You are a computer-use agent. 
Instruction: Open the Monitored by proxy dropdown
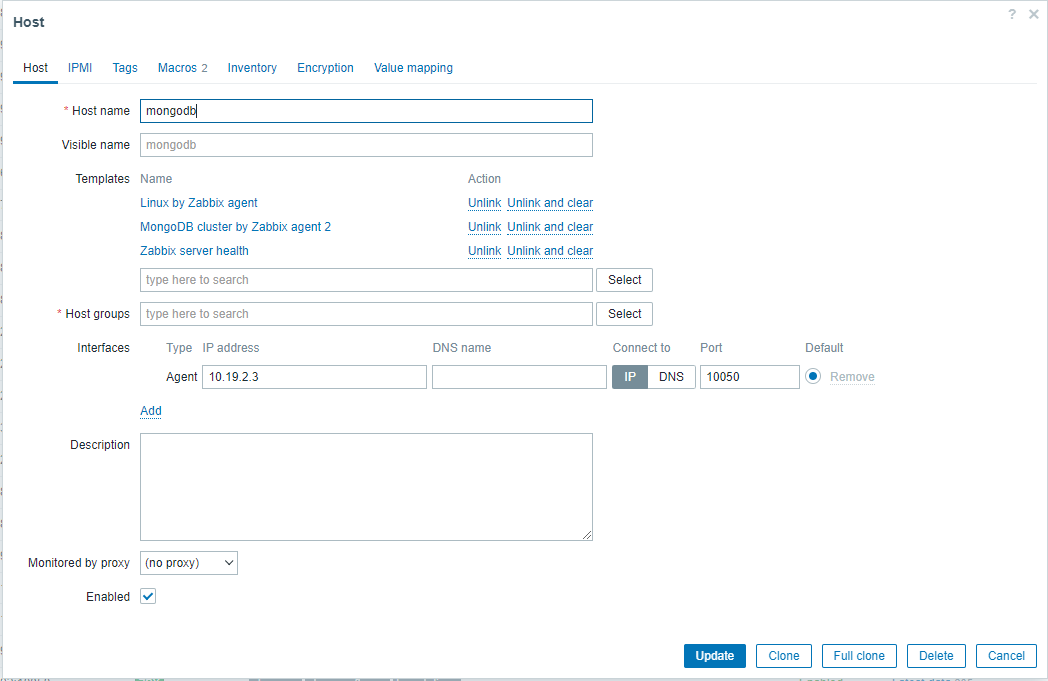(188, 563)
